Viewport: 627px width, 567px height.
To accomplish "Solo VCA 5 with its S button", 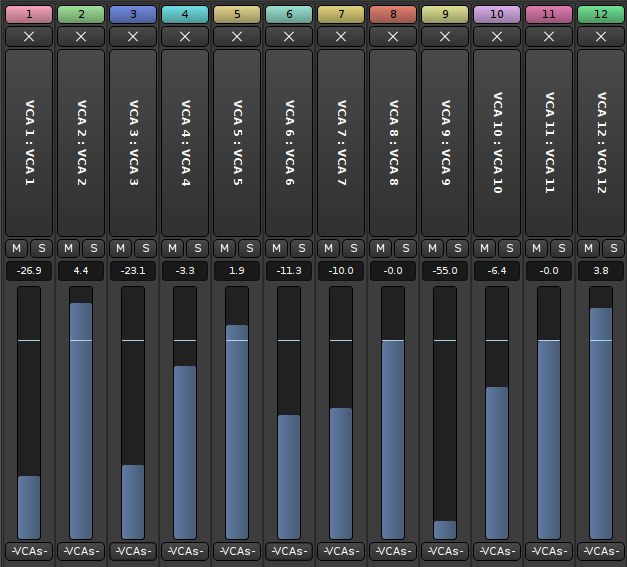I will (249, 248).
